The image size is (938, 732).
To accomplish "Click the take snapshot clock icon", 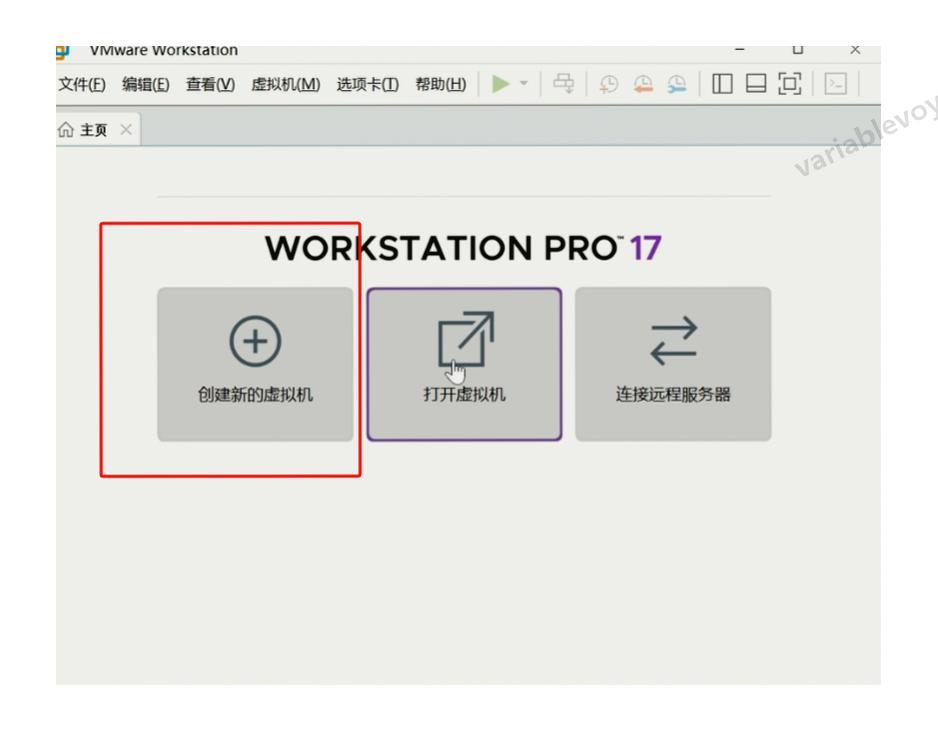I will (x=608, y=84).
